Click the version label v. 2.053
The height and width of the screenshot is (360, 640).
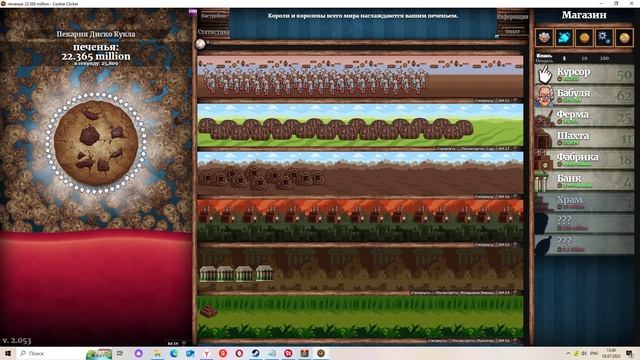pos(16,340)
